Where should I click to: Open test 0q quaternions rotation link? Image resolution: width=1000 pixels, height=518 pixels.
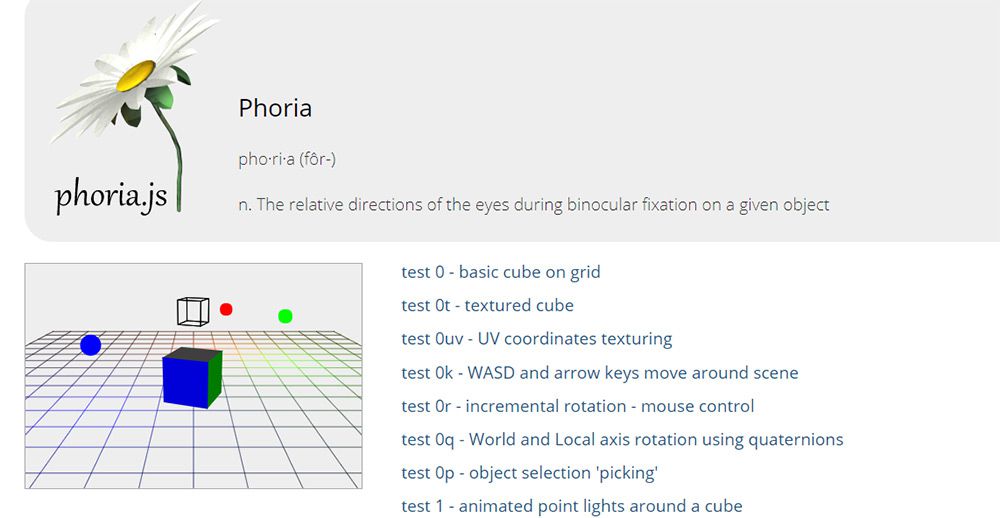coord(622,439)
